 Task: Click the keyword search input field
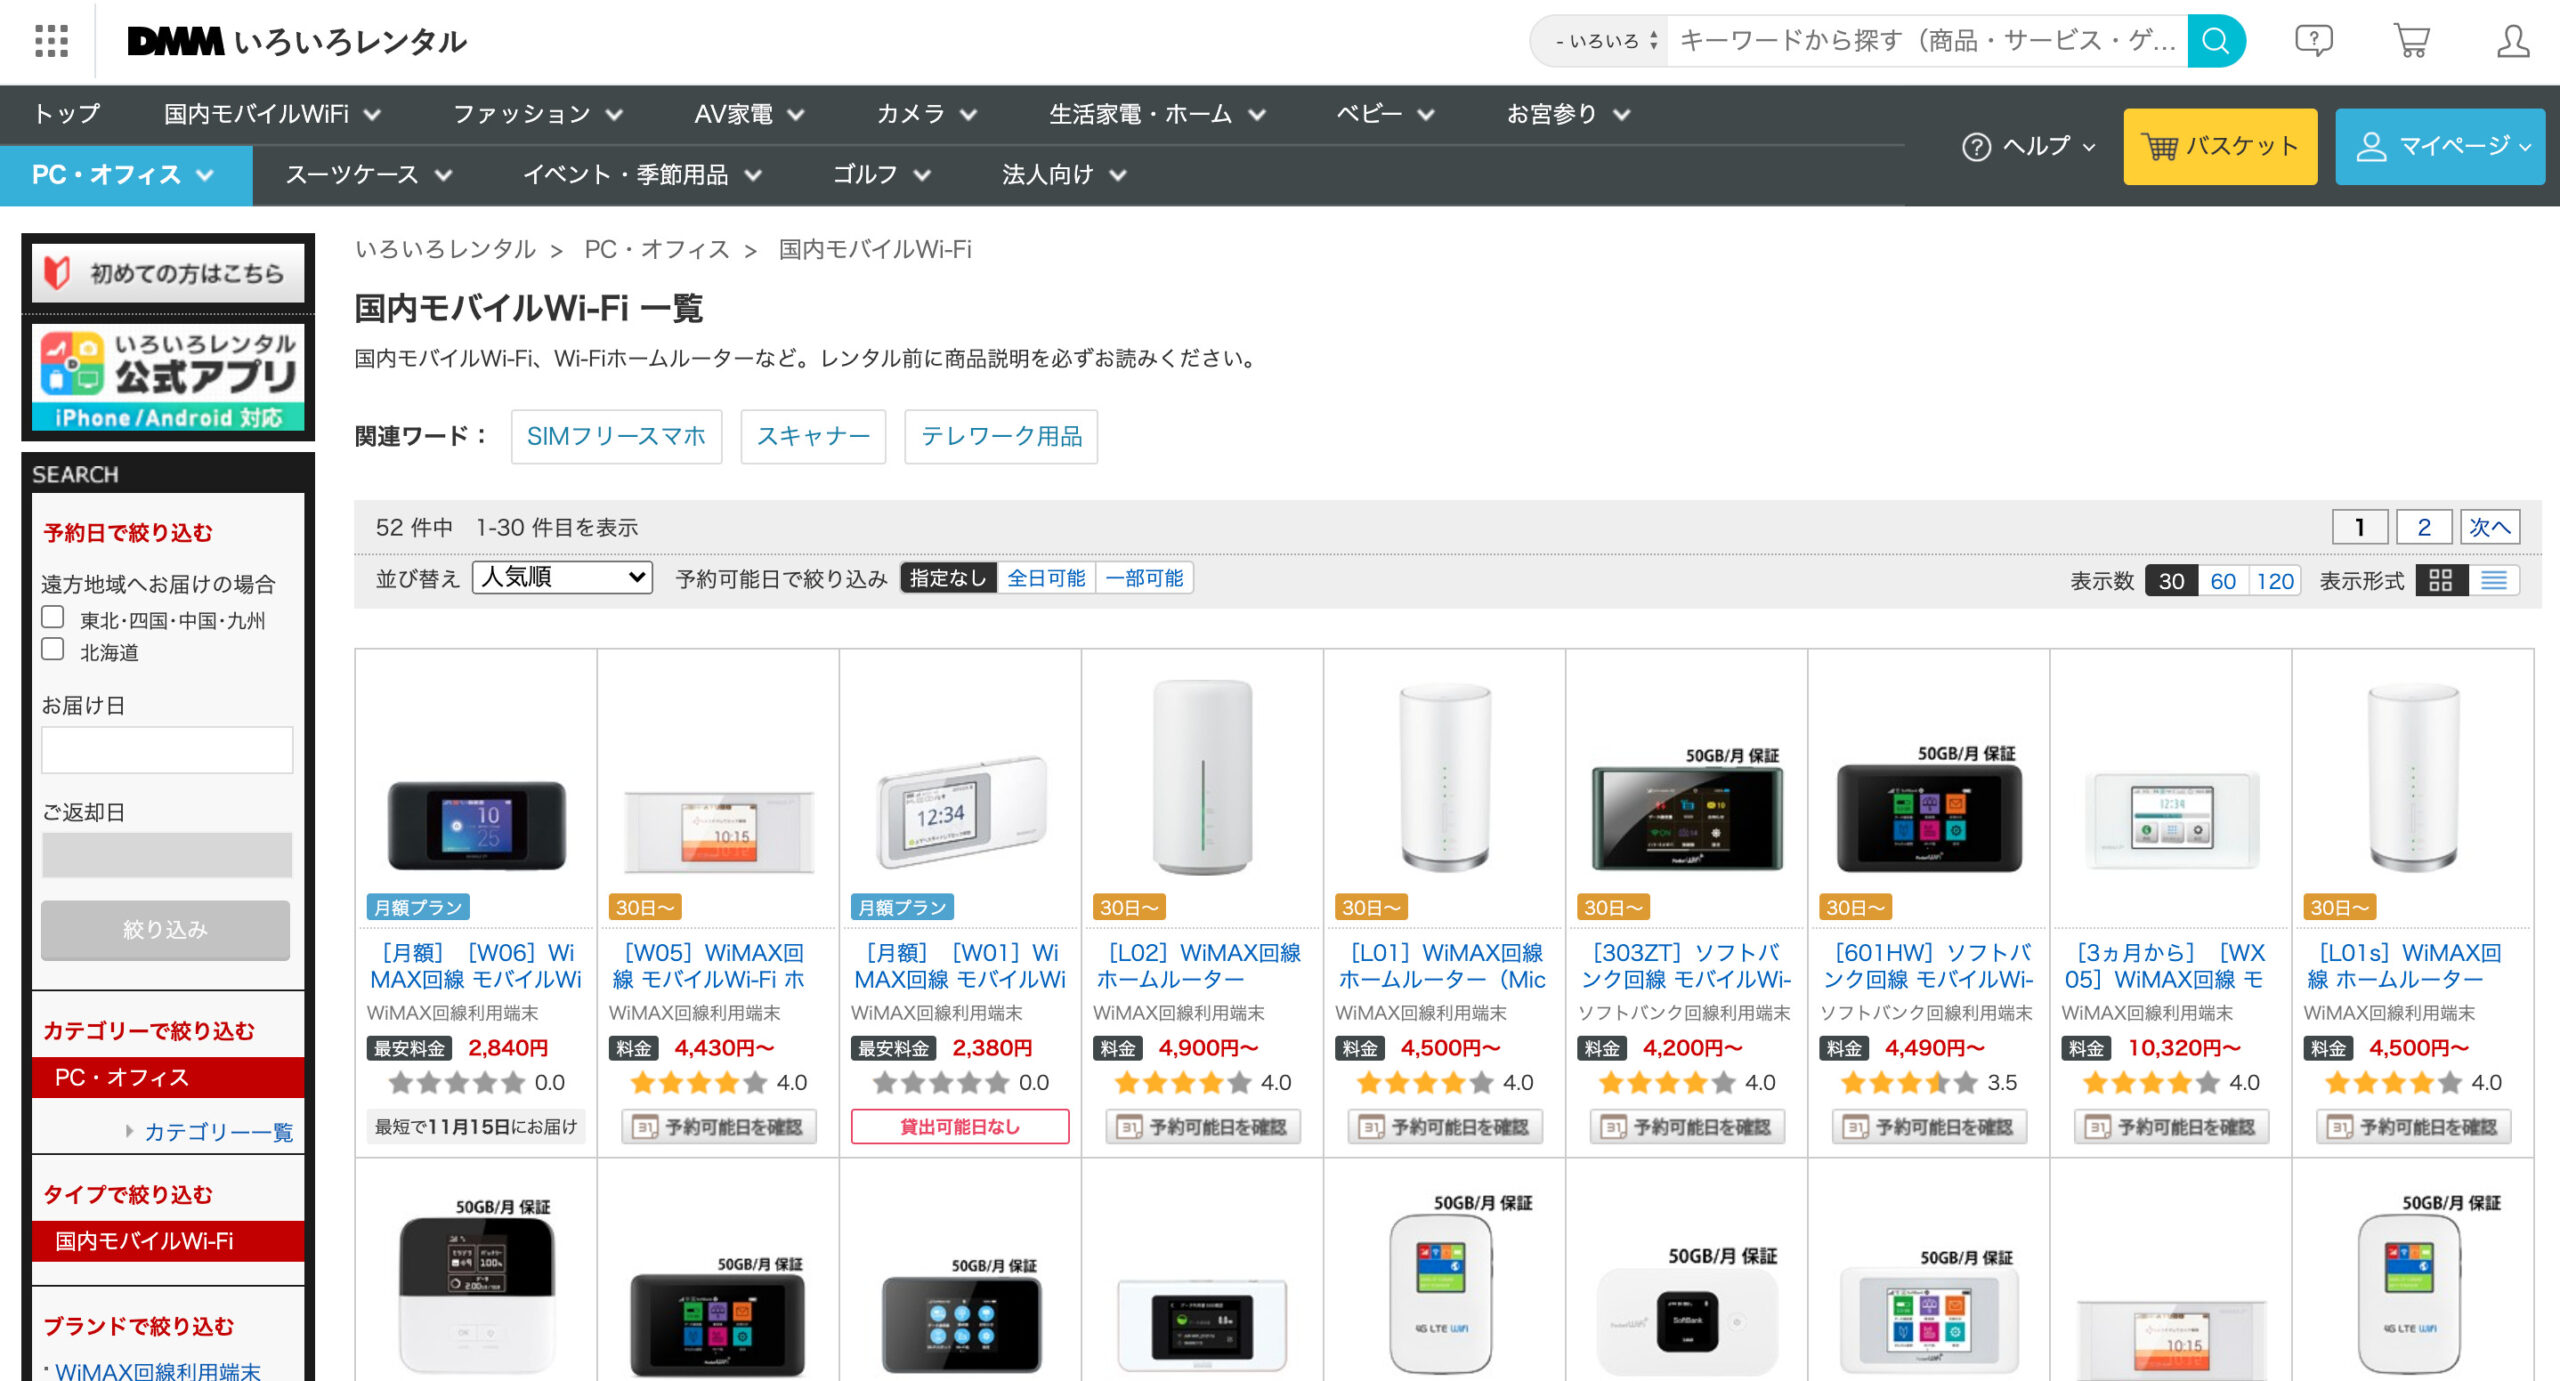(x=1927, y=41)
